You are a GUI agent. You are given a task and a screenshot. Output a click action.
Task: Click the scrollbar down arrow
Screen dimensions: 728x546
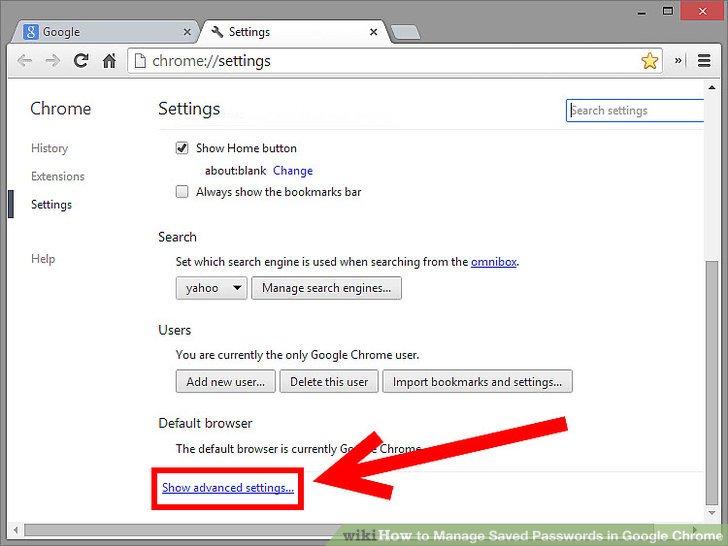712,513
